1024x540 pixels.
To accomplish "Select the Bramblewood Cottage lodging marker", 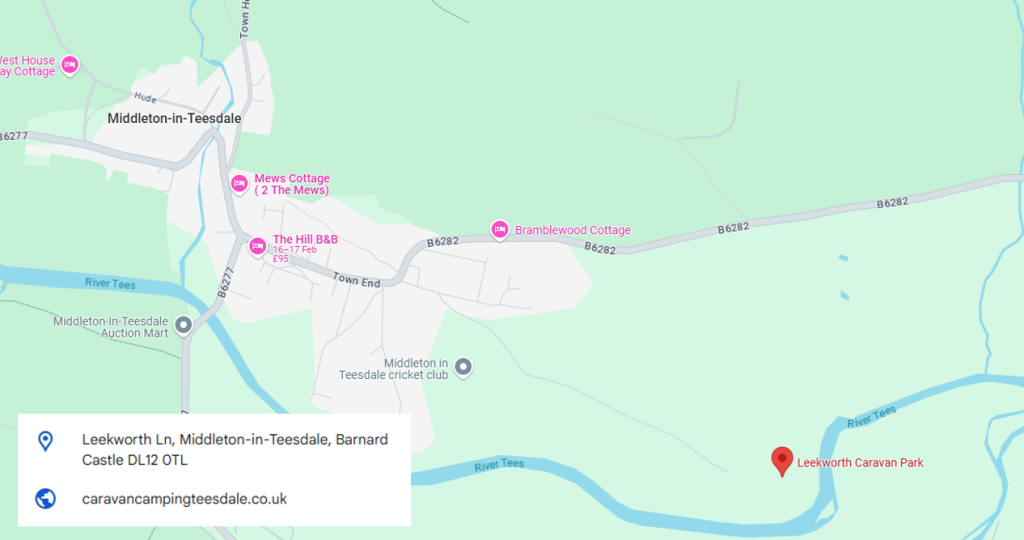I will click(x=500, y=230).
